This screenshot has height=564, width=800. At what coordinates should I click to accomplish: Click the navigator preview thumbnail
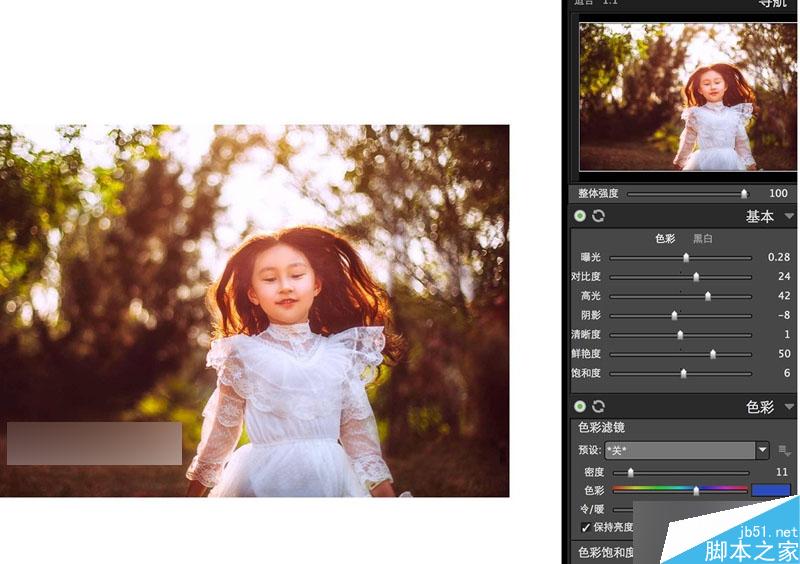click(687, 96)
